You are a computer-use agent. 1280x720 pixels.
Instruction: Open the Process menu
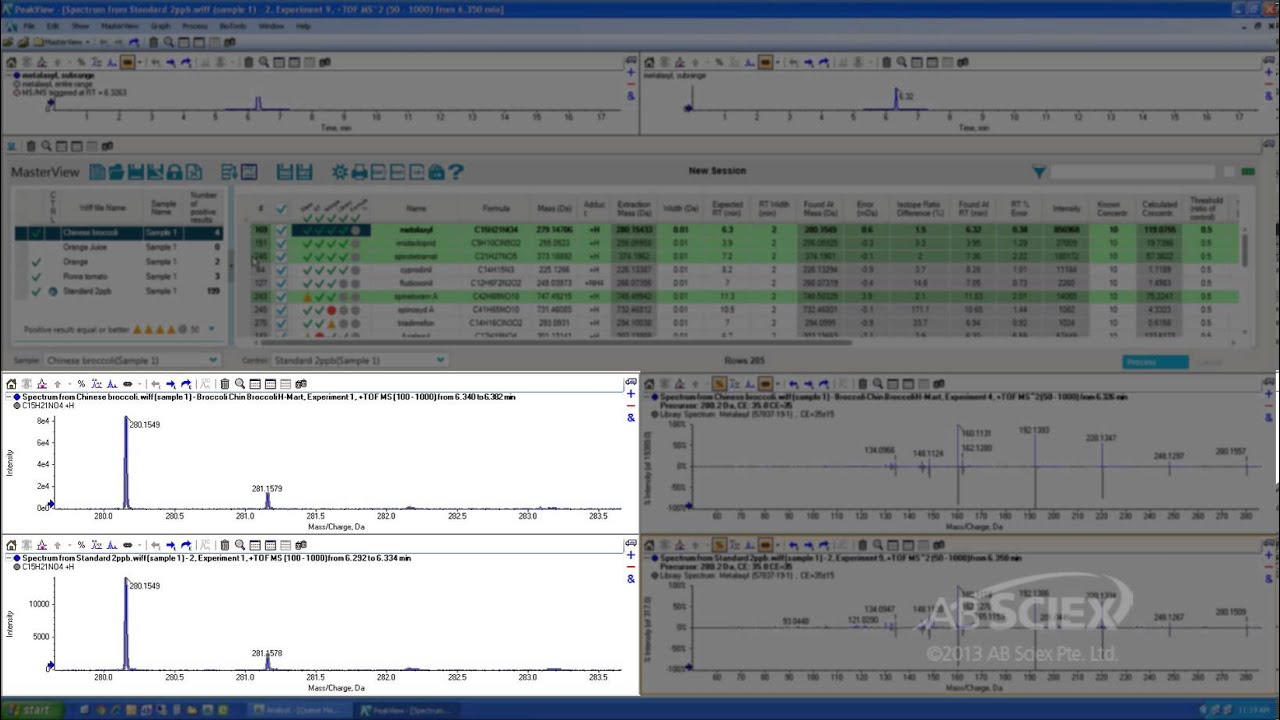[x=195, y=25]
